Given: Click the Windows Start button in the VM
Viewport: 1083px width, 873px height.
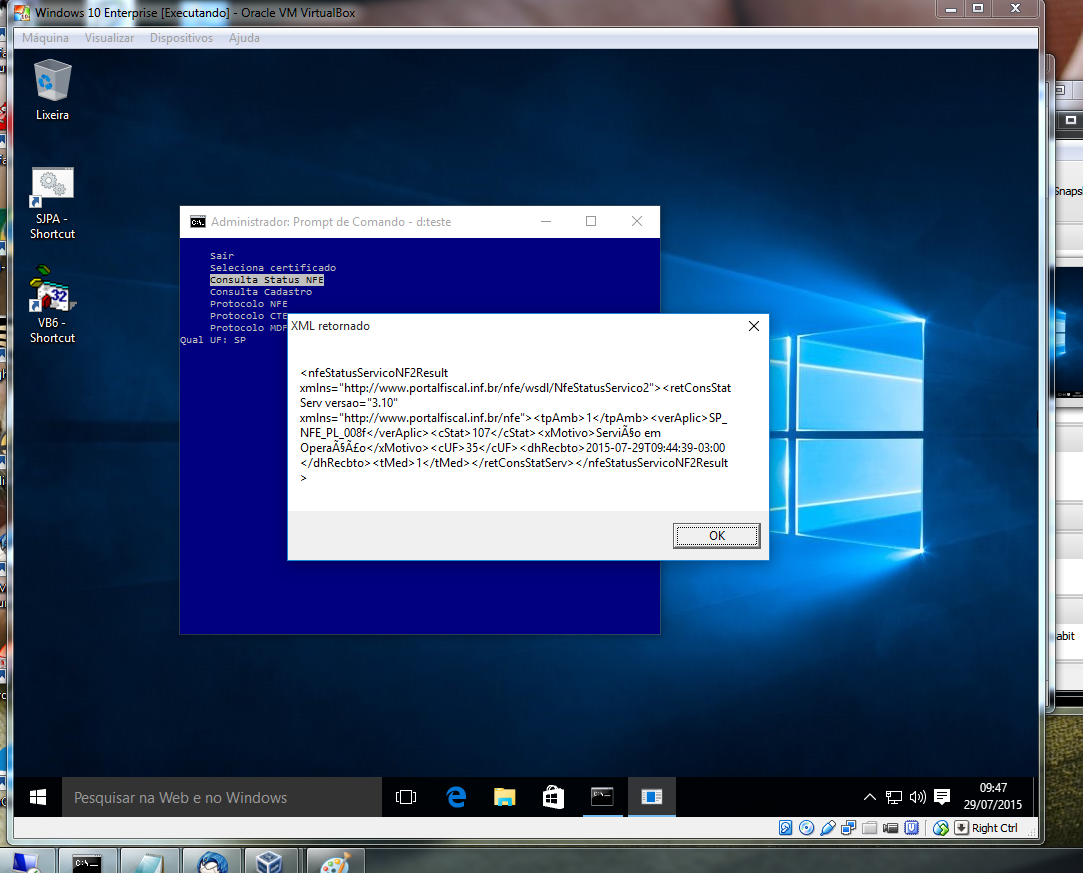Looking at the screenshot, I should 38,797.
